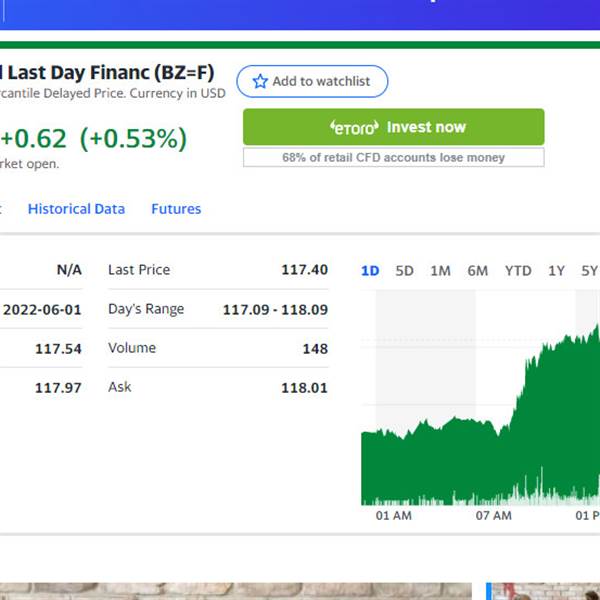The height and width of the screenshot is (600, 600).
Task: Click the blue banner at the top
Action: click(x=300, y=15)
